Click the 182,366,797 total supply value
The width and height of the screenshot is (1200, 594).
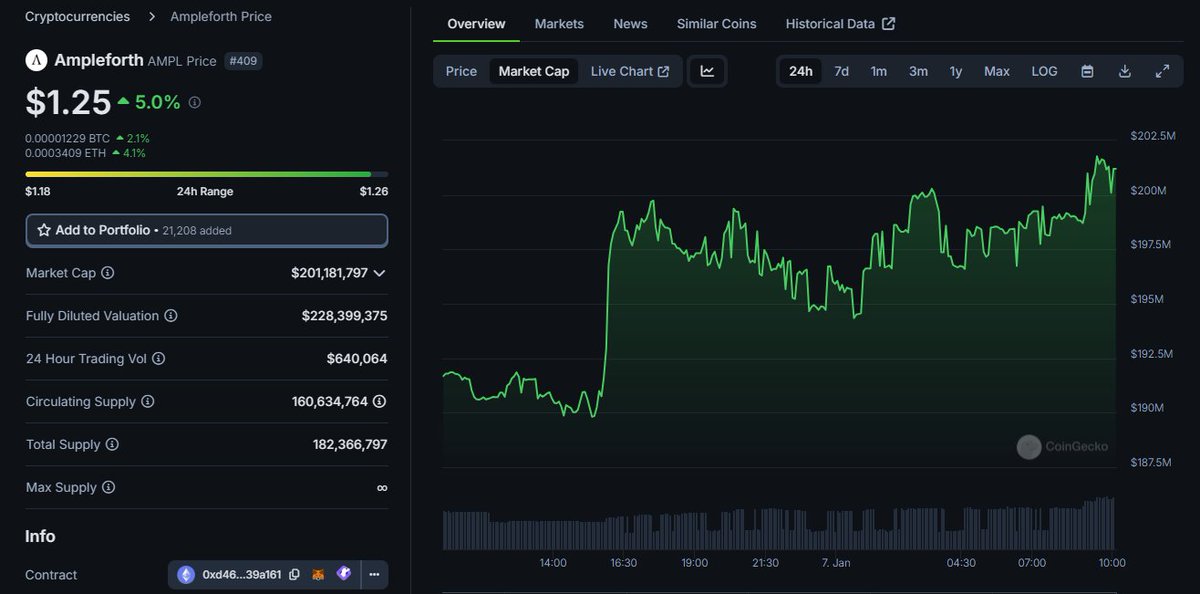[x=350, y=444]
